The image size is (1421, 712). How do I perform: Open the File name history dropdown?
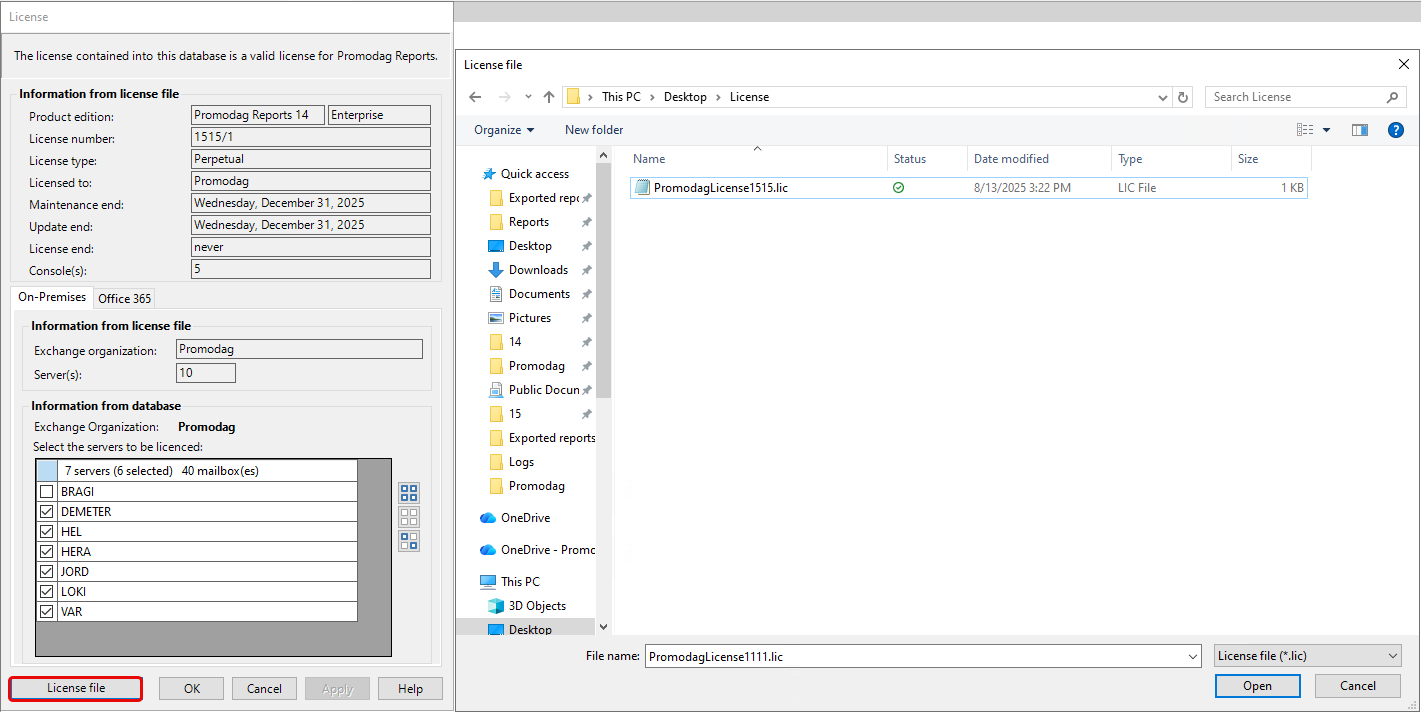click(1193, 656)
